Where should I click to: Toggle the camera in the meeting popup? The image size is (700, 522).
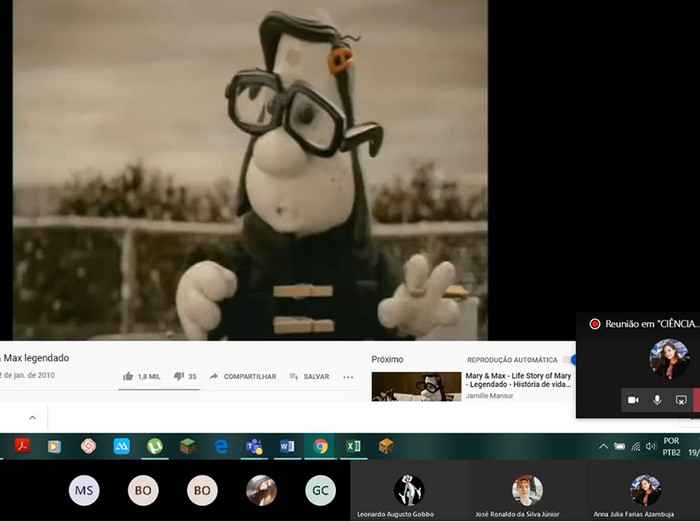pos(633,400)
